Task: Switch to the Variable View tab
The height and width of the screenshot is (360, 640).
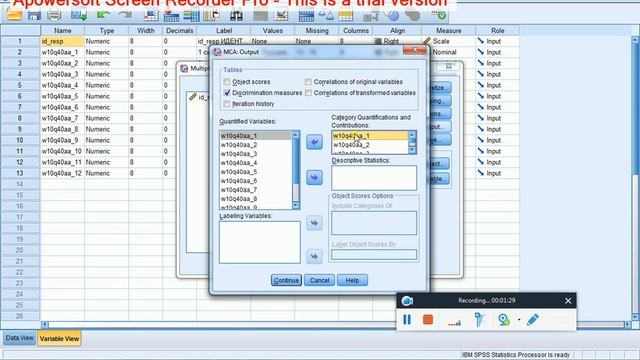Action: (x=59, y=339)
